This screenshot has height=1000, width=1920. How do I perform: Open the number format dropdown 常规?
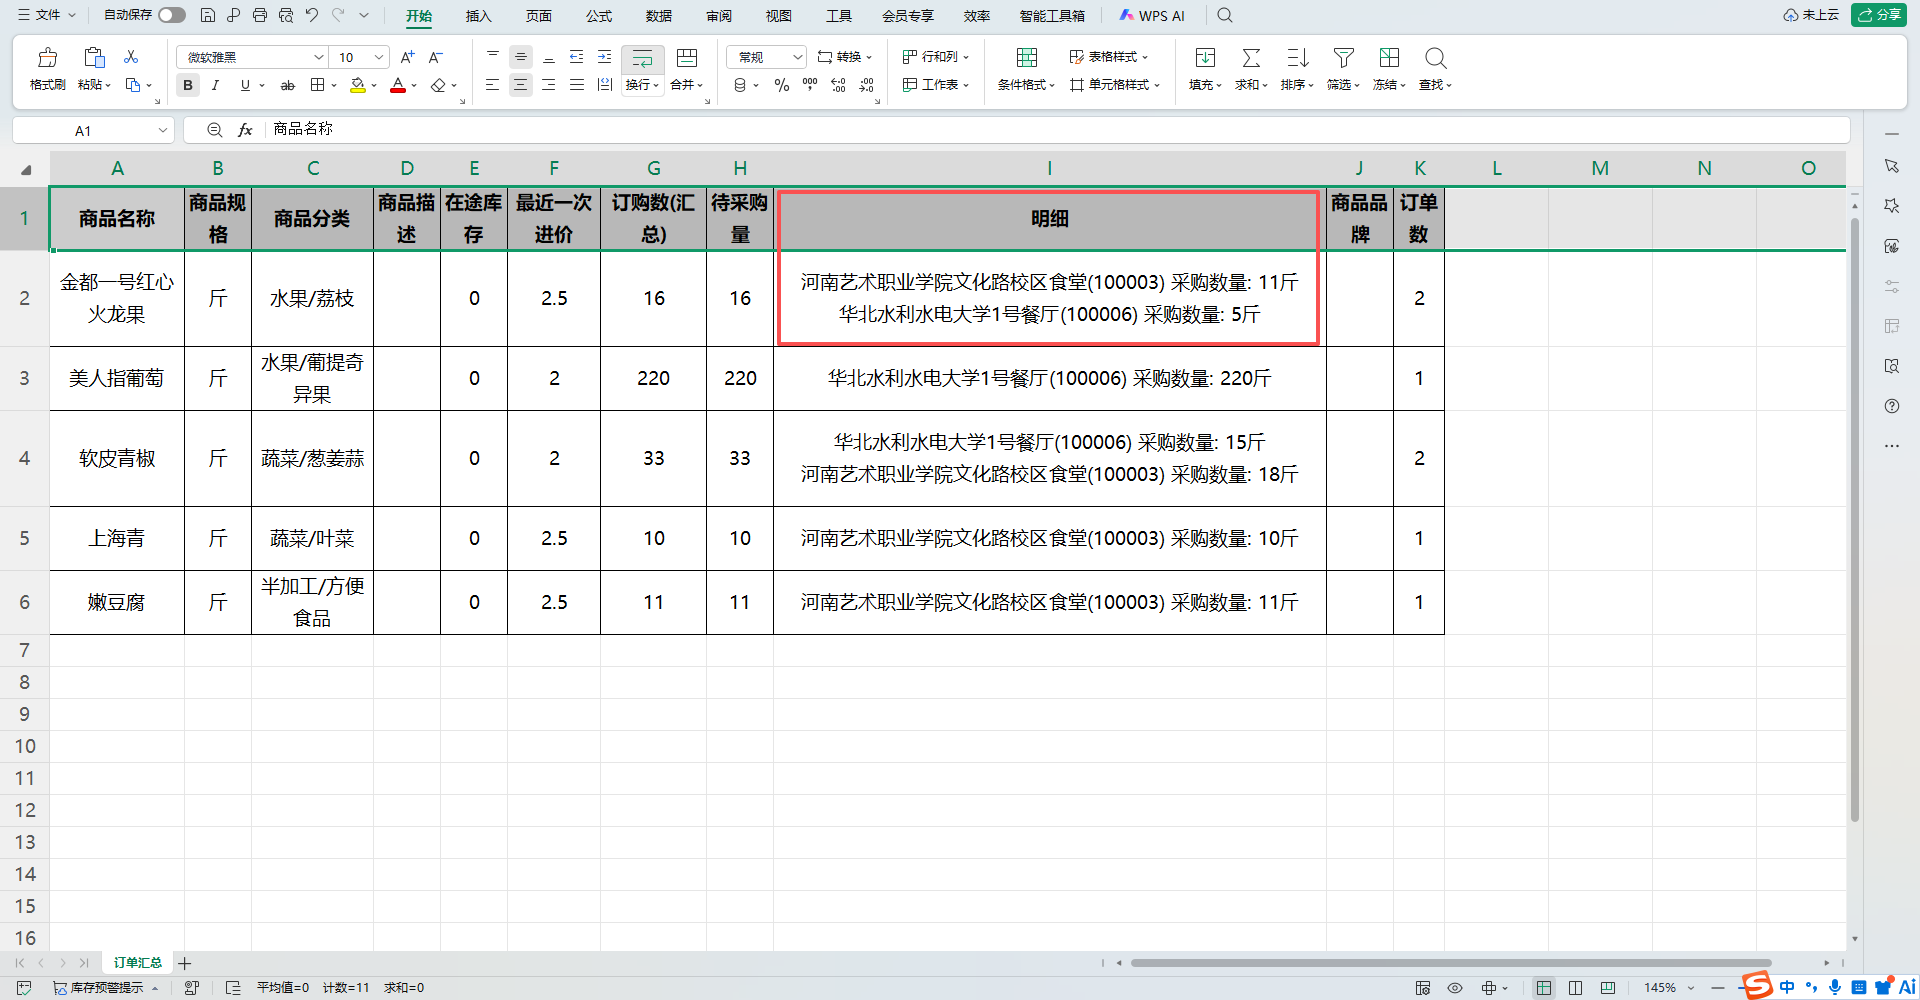[x=797, y=57]
